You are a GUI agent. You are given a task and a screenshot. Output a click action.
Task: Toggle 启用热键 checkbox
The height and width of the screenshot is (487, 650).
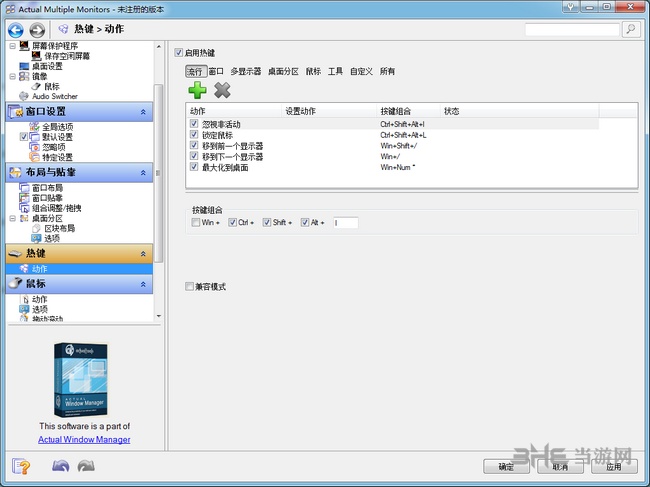pyautogui.click(x=179, y=53)
